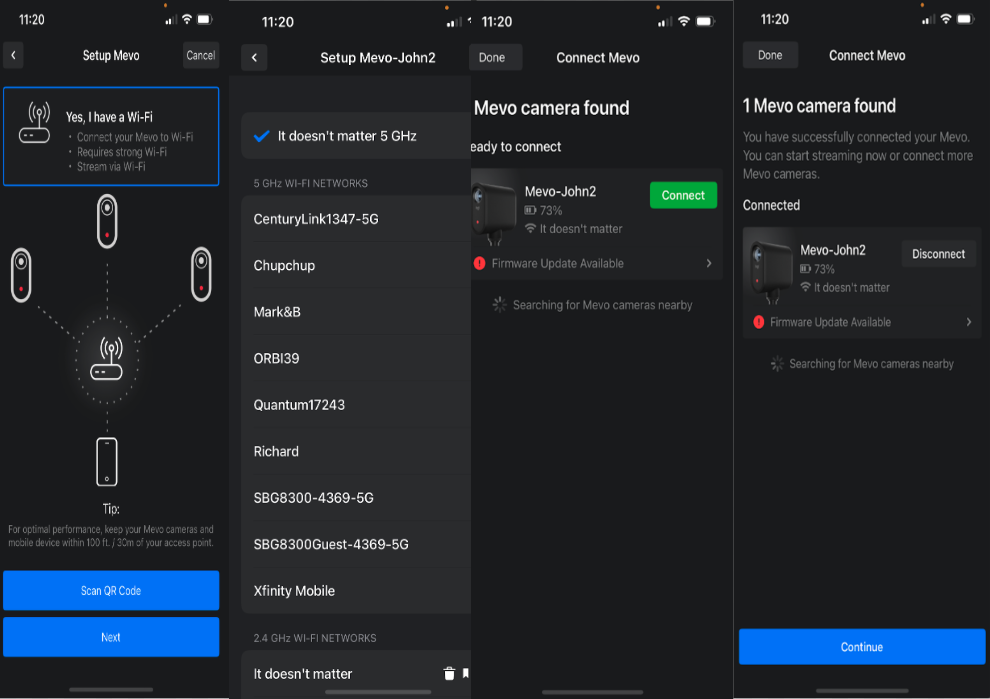Tap the Wi-Fi router icon in the option card
Image resolution: width=990 pixels, height=699 pixels.
pos(39,124)
